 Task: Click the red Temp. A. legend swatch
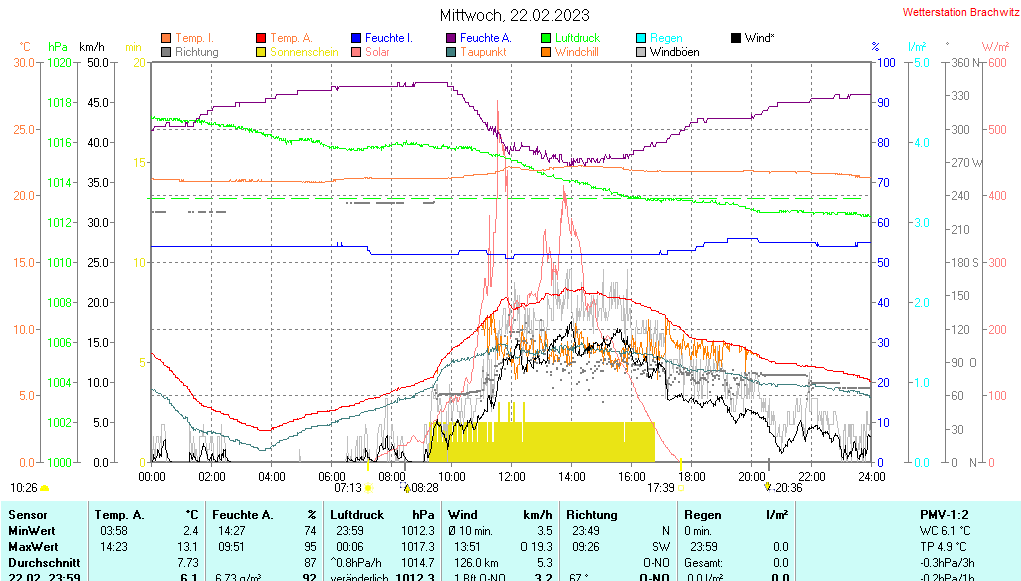[262, 38]
